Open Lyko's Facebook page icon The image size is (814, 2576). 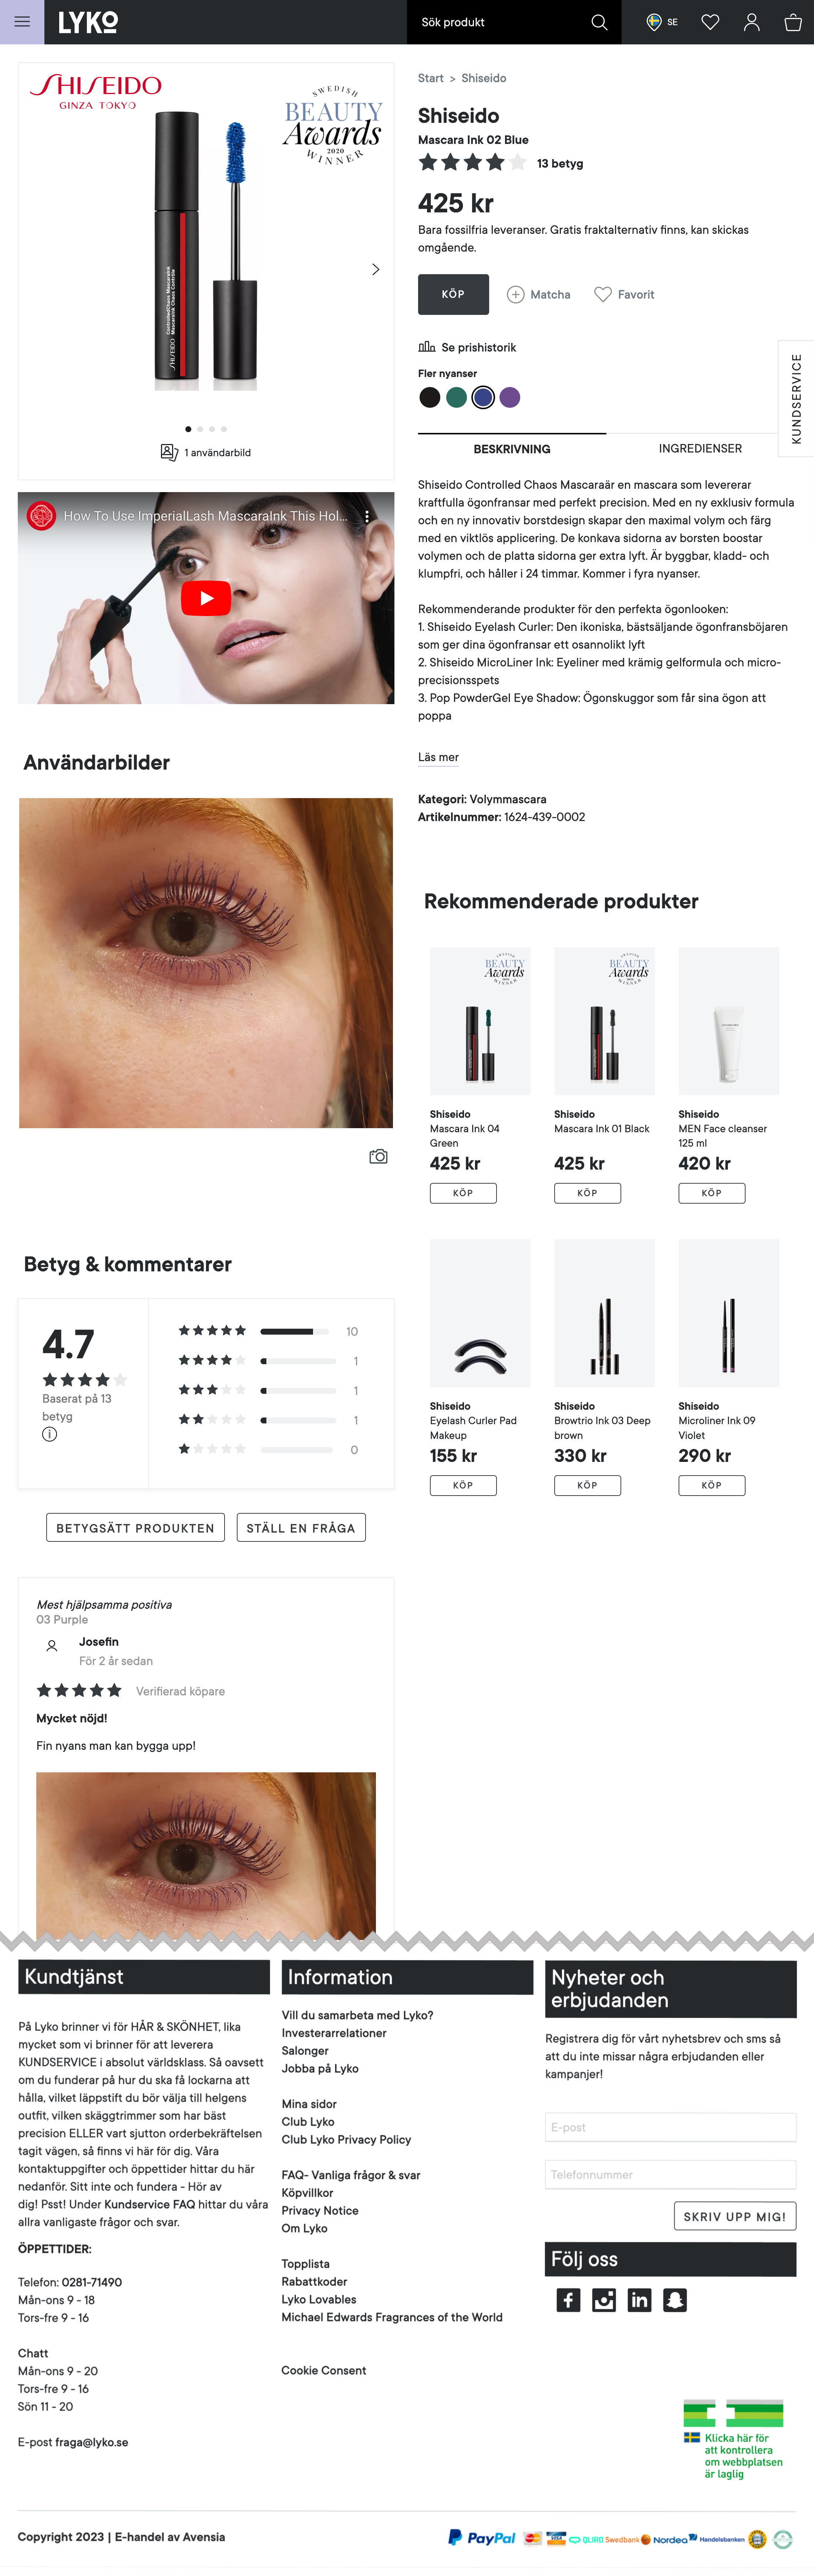568,2300
